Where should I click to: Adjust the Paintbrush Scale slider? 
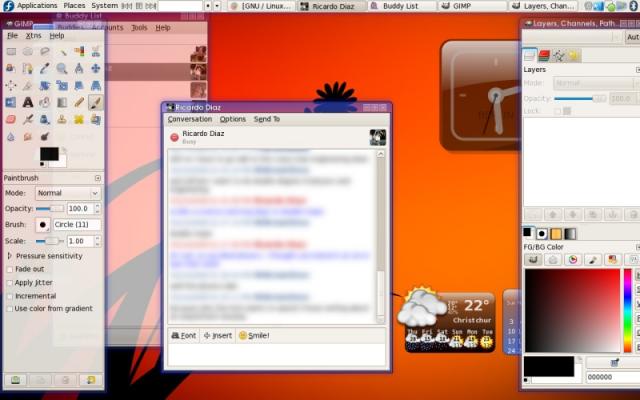[50, 241]
